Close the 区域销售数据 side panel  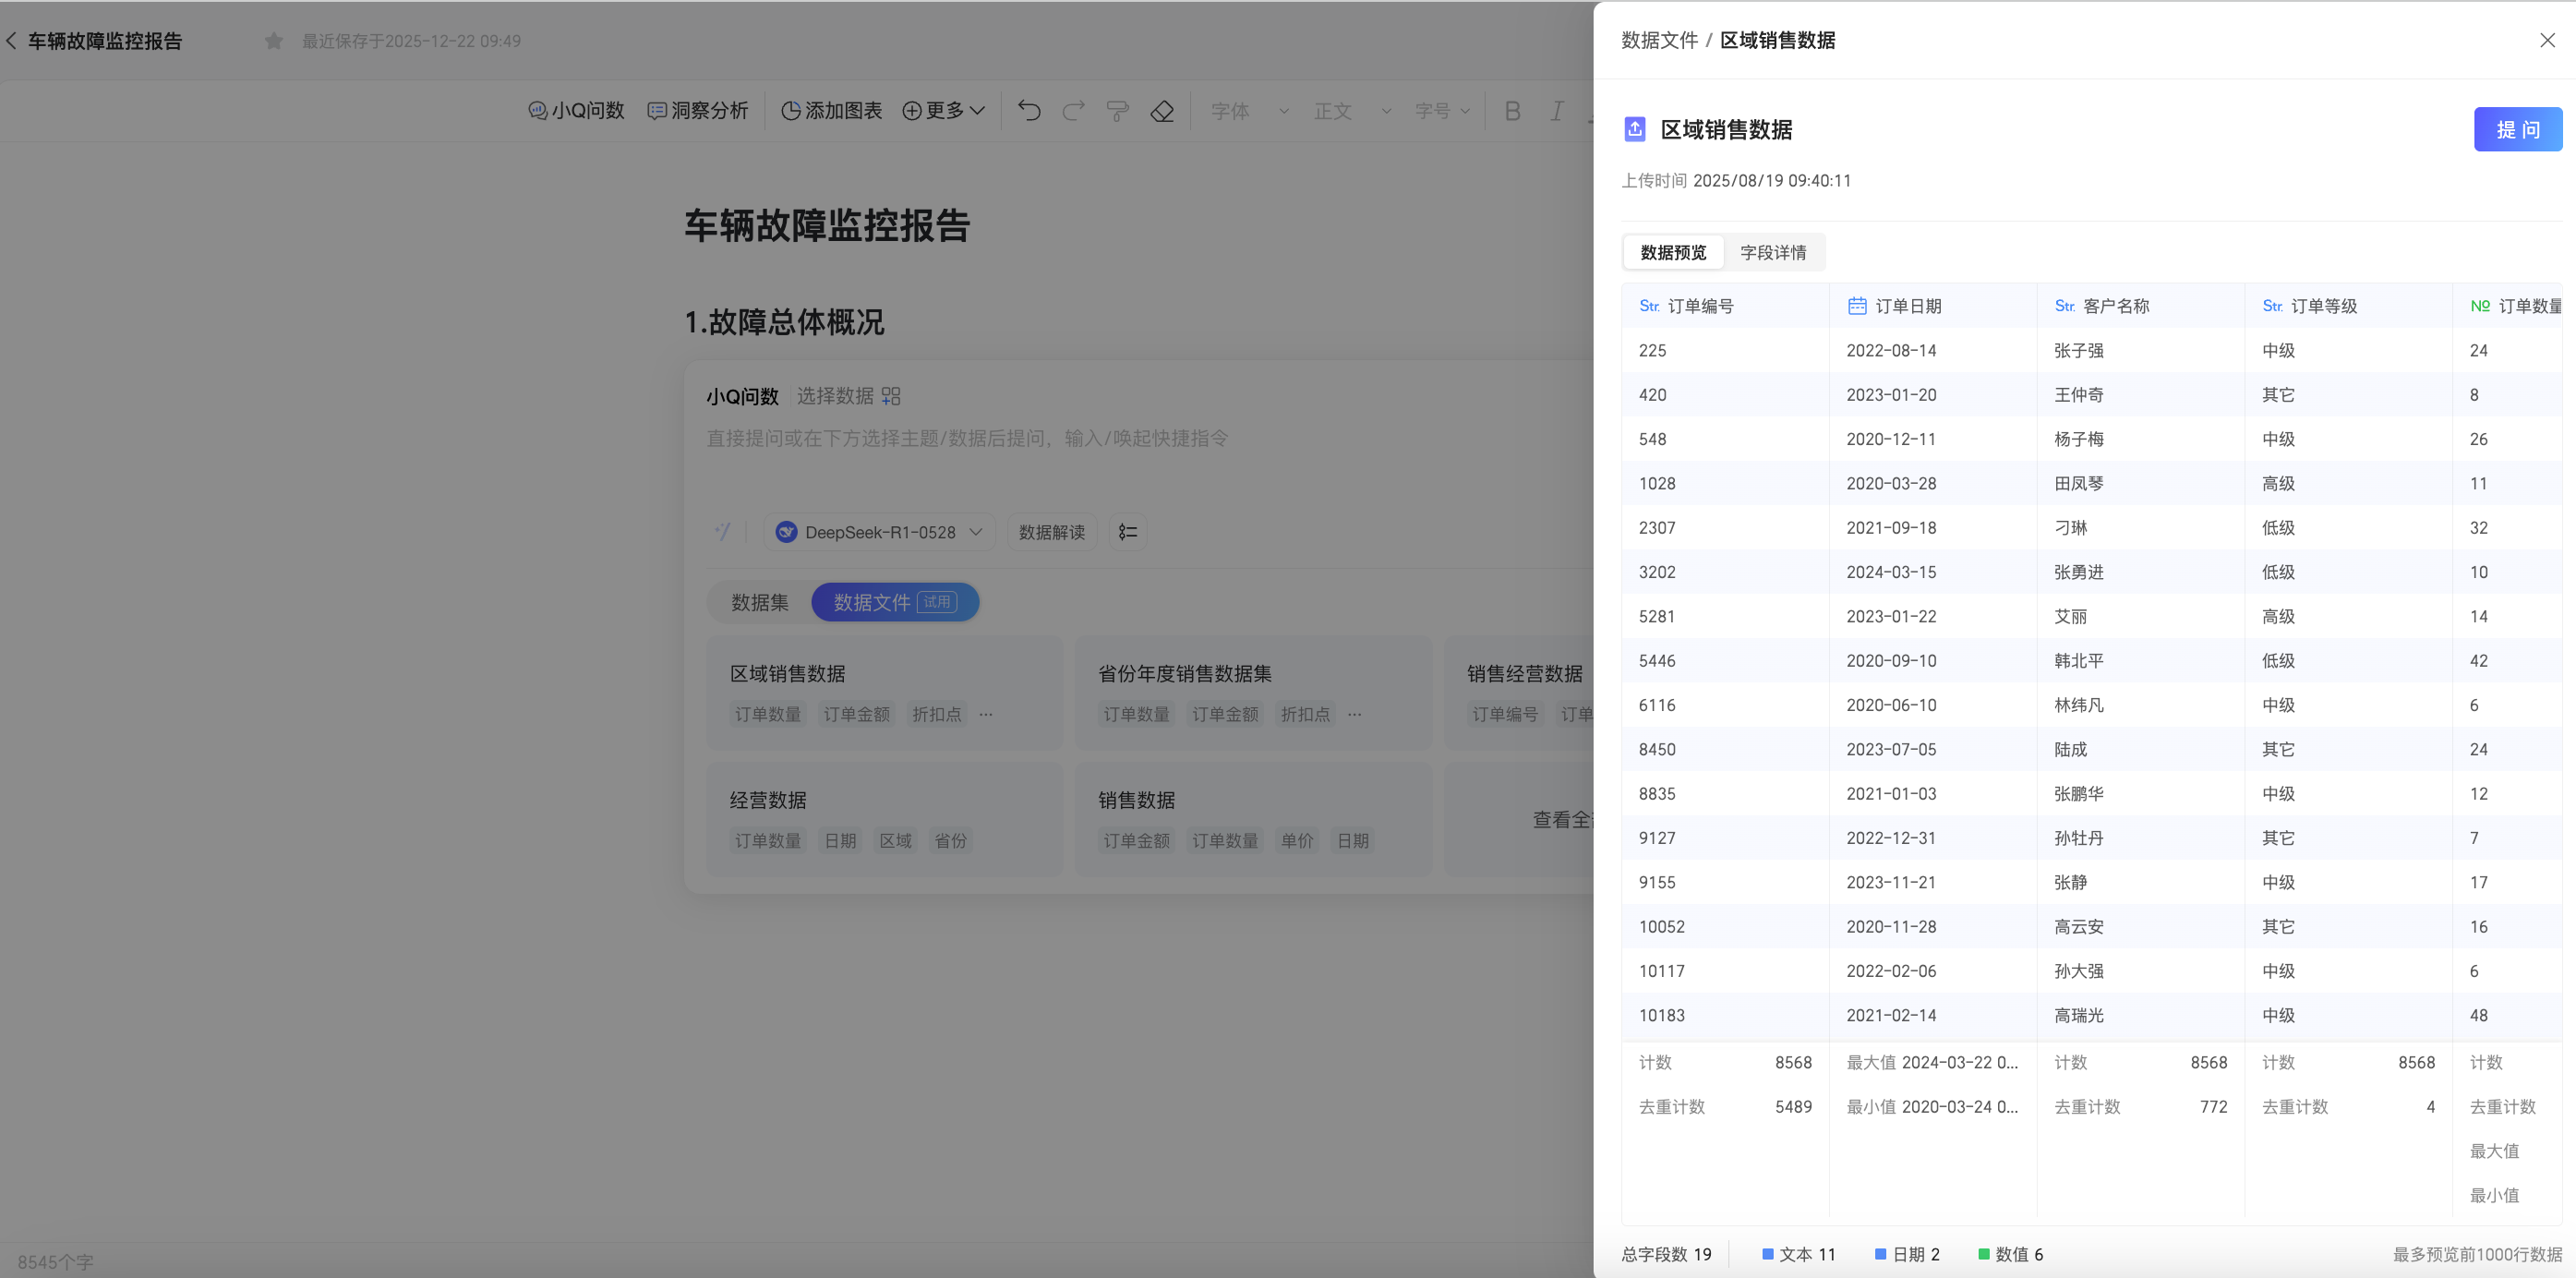pyautogui.click(x=2547, y=40)
